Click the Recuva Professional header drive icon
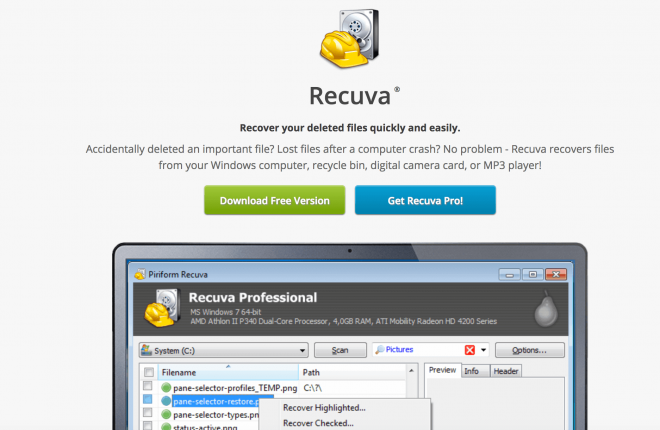This screenshot has height=430, width=660. point(162,308)
